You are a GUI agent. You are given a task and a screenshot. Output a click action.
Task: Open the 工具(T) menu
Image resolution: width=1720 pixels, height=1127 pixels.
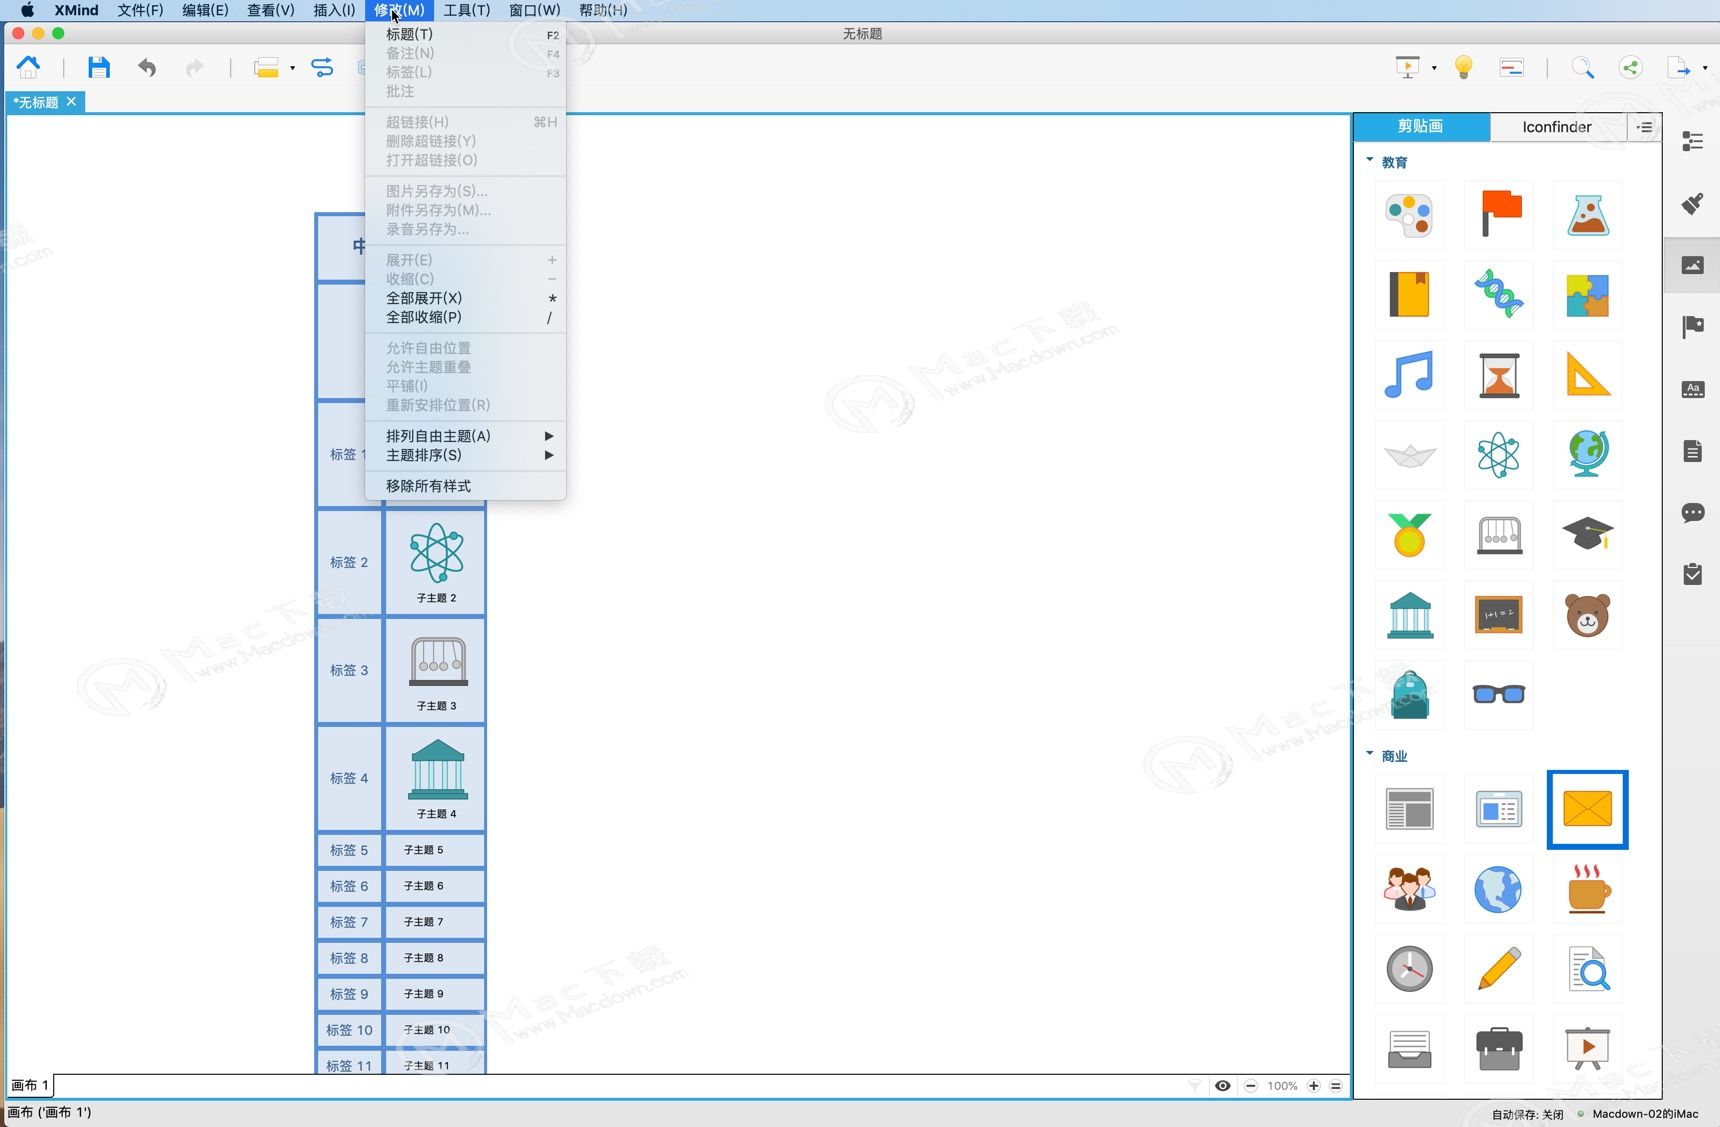tap(466, 10)
